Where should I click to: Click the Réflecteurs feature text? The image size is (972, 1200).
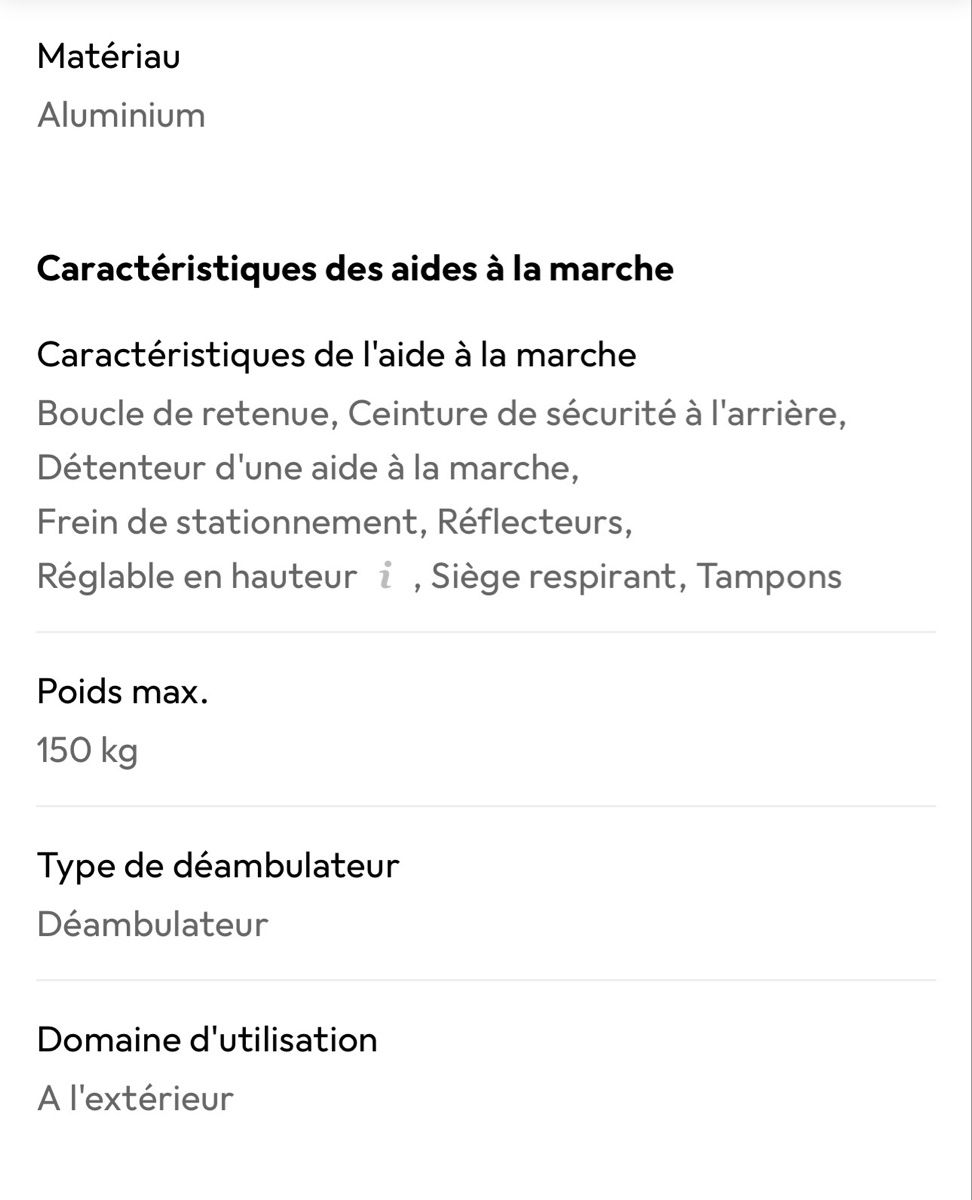(530, 521)
